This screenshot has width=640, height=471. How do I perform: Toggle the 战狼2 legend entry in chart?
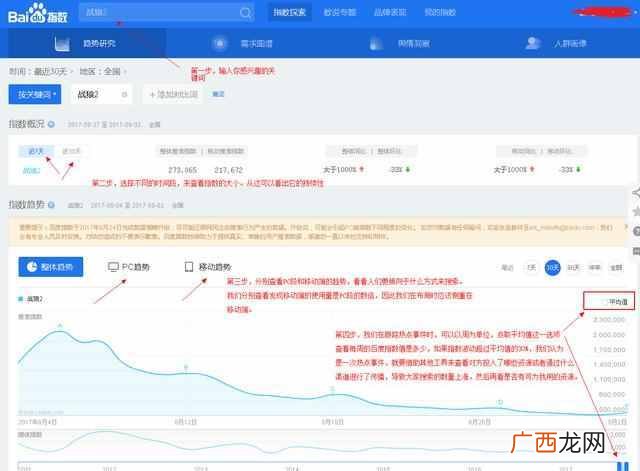pyautogui.click(x=30, y=299)
